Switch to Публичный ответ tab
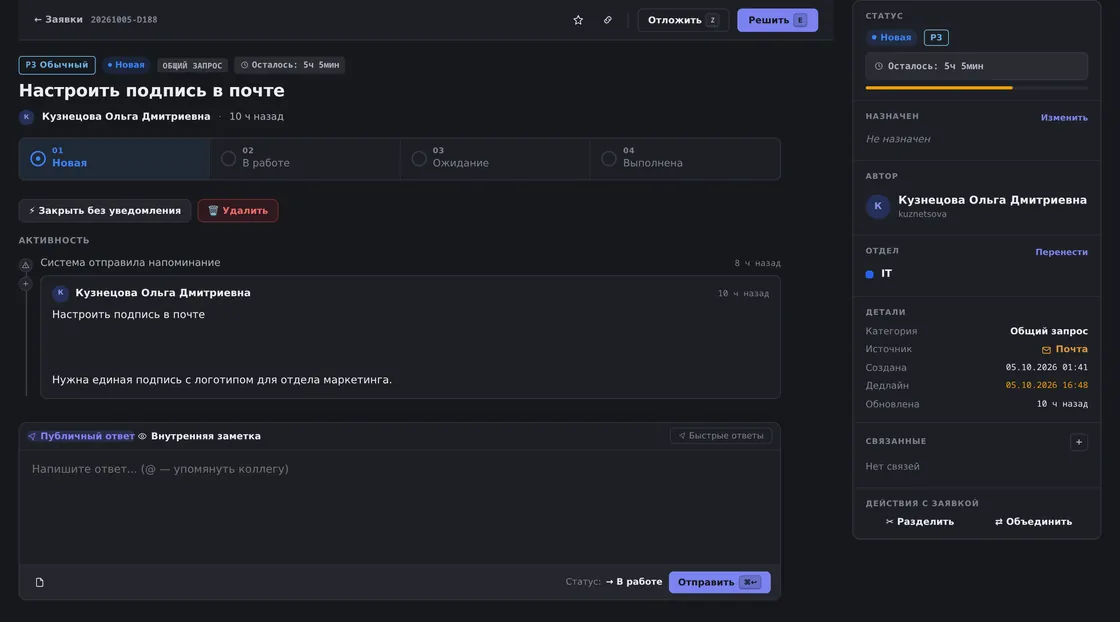Screen dimensions: 1120x622 click(81, 436)
